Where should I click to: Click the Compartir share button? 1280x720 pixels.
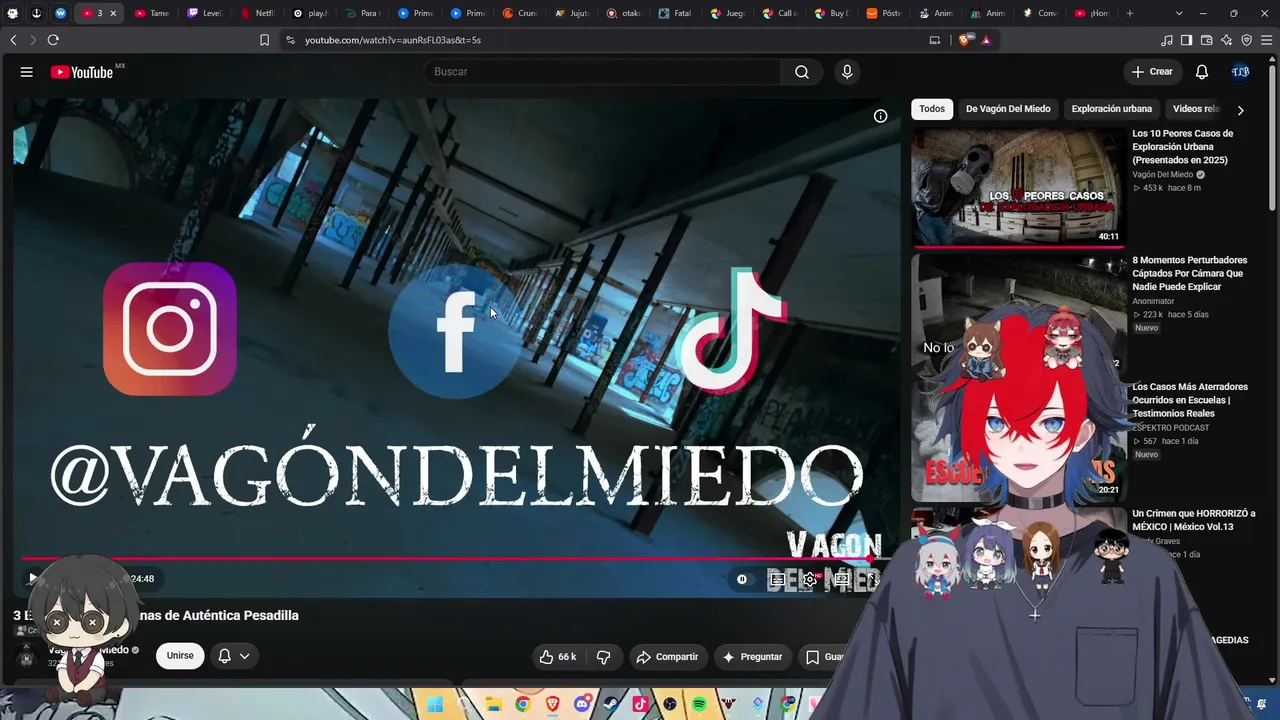click(668, 657)
